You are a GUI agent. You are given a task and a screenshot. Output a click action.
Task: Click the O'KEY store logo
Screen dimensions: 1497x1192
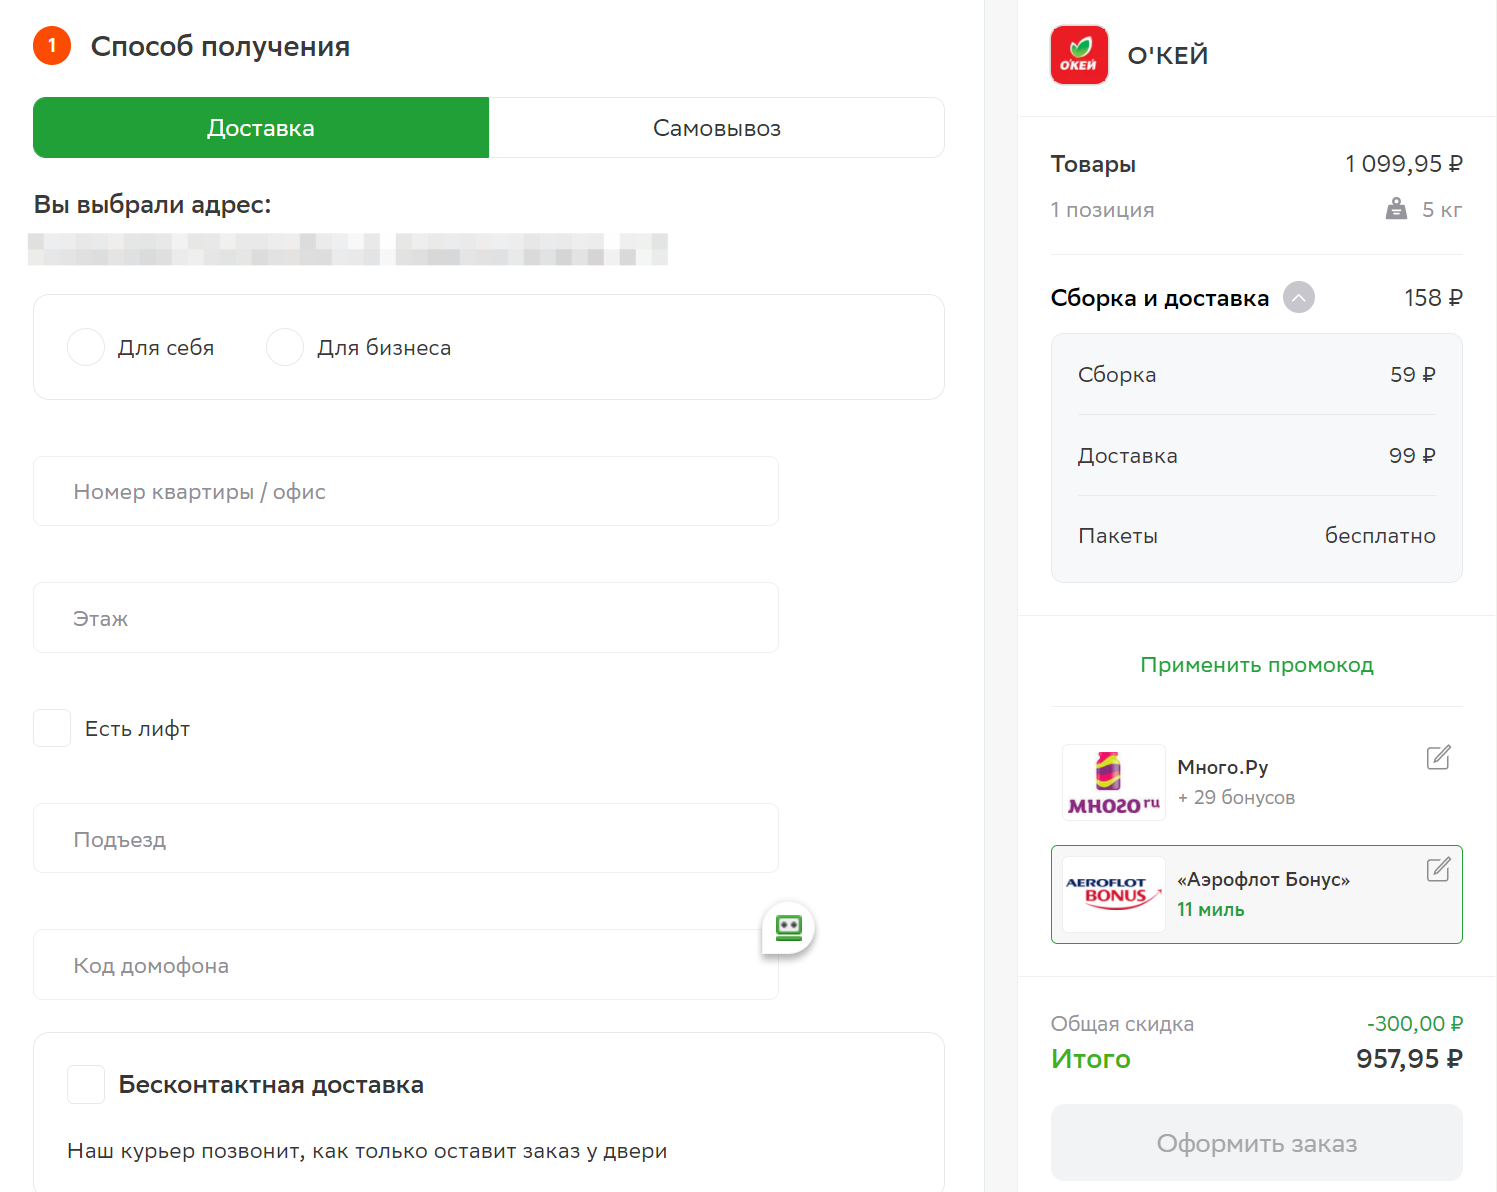point(1079,55)
